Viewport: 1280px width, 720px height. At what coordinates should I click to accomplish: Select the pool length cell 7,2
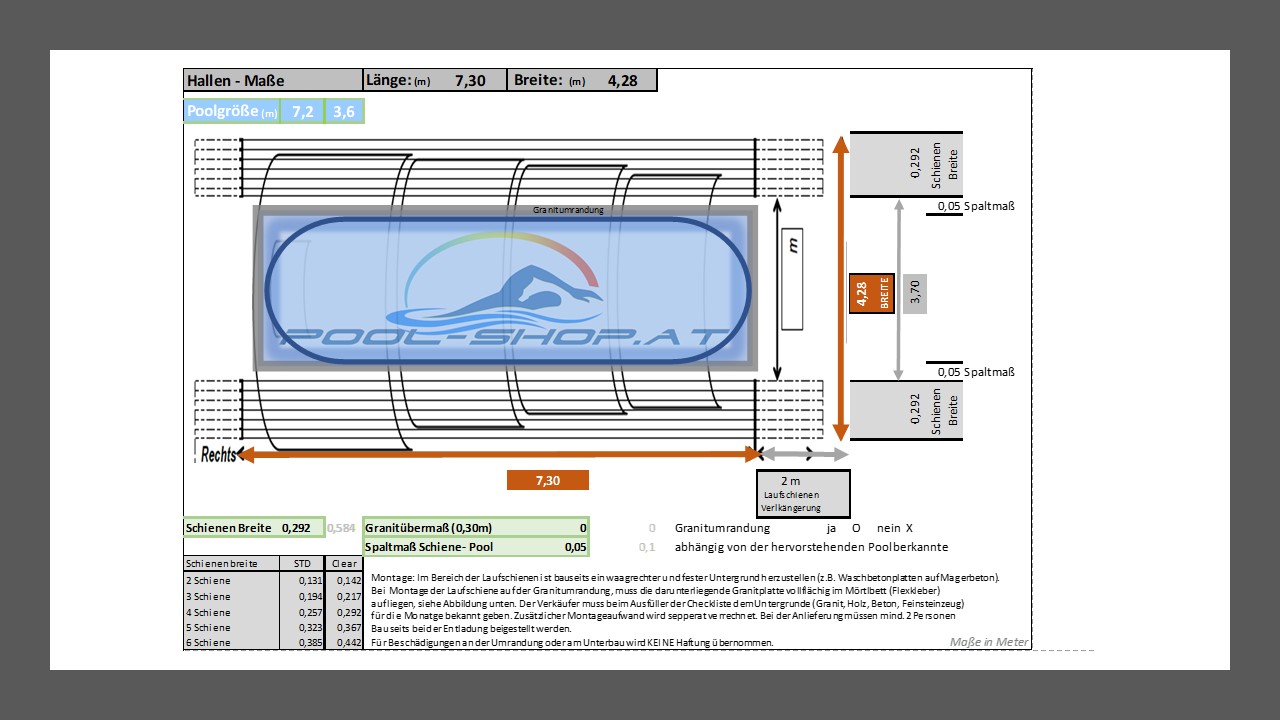[x=302, y=111]
